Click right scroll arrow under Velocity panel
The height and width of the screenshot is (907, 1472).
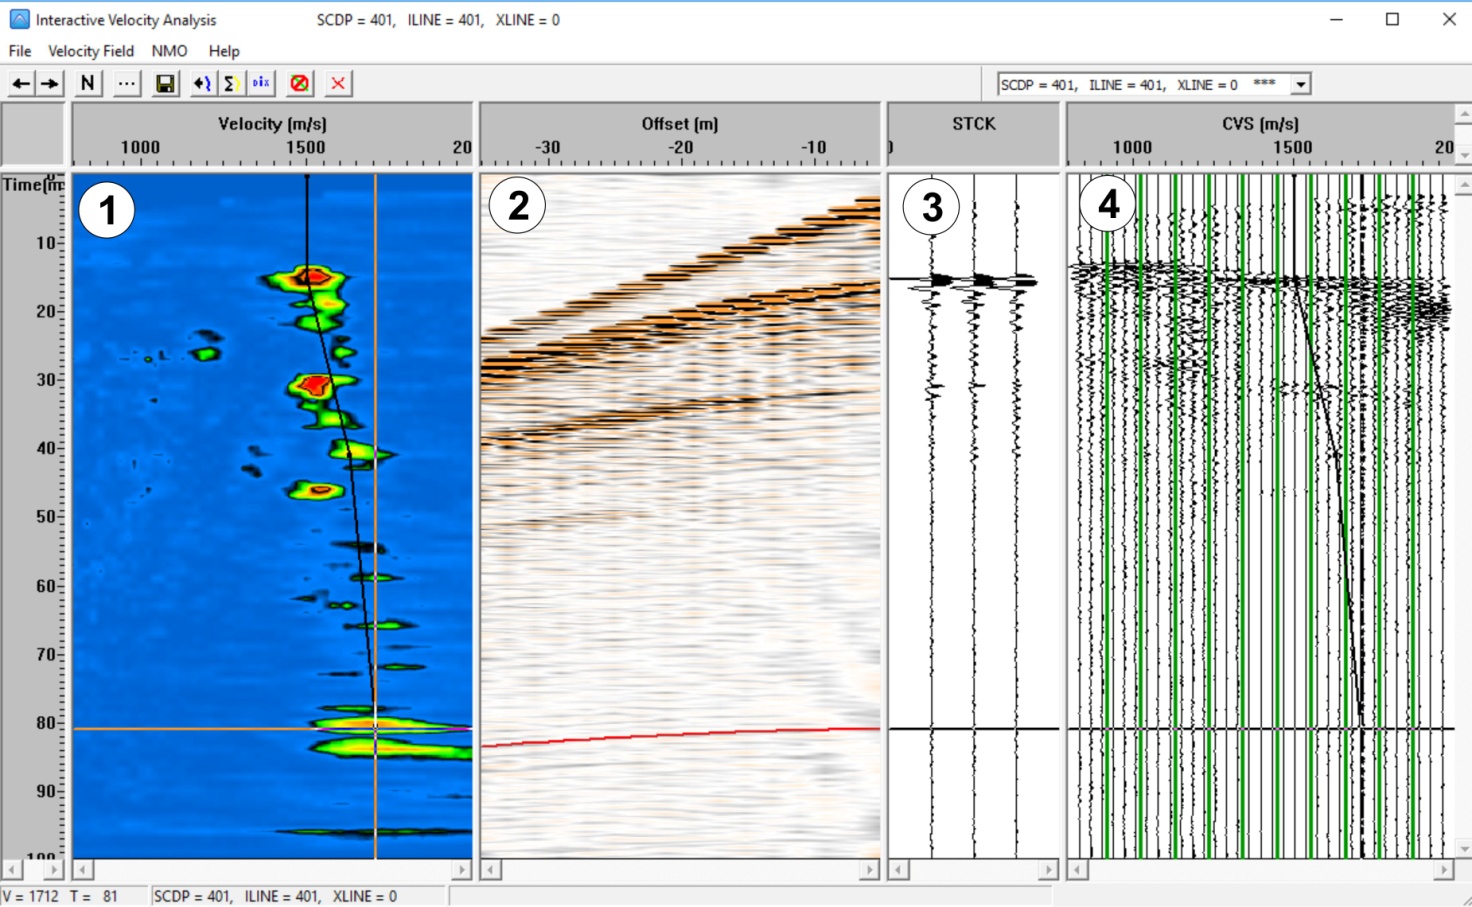(461, 870)
